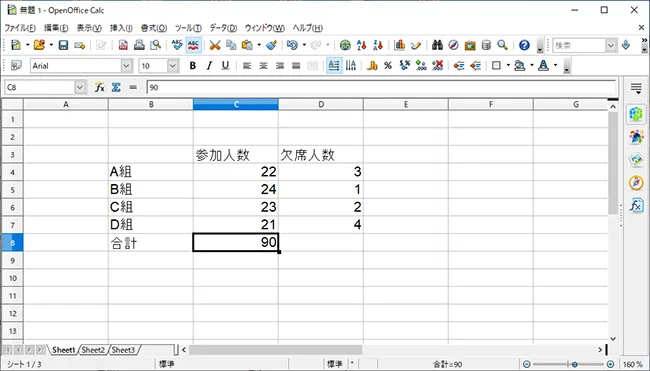Expand the Name Box C8 dropdown
Viewport: 650px width, 371px height.
coord(80,87)
